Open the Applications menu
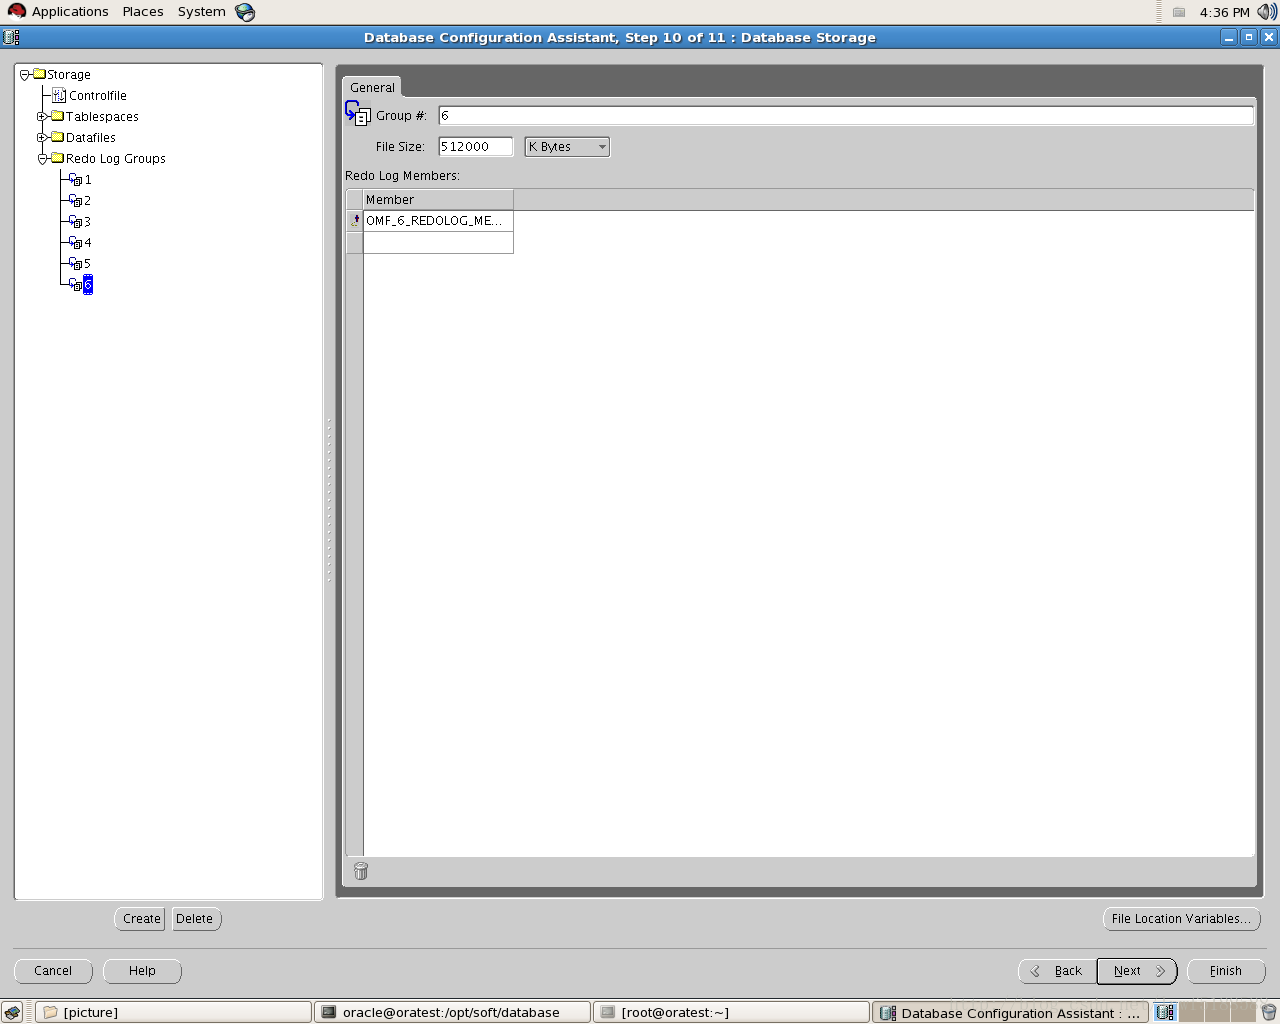The image size is (1280, 1024). coord(70,12)
